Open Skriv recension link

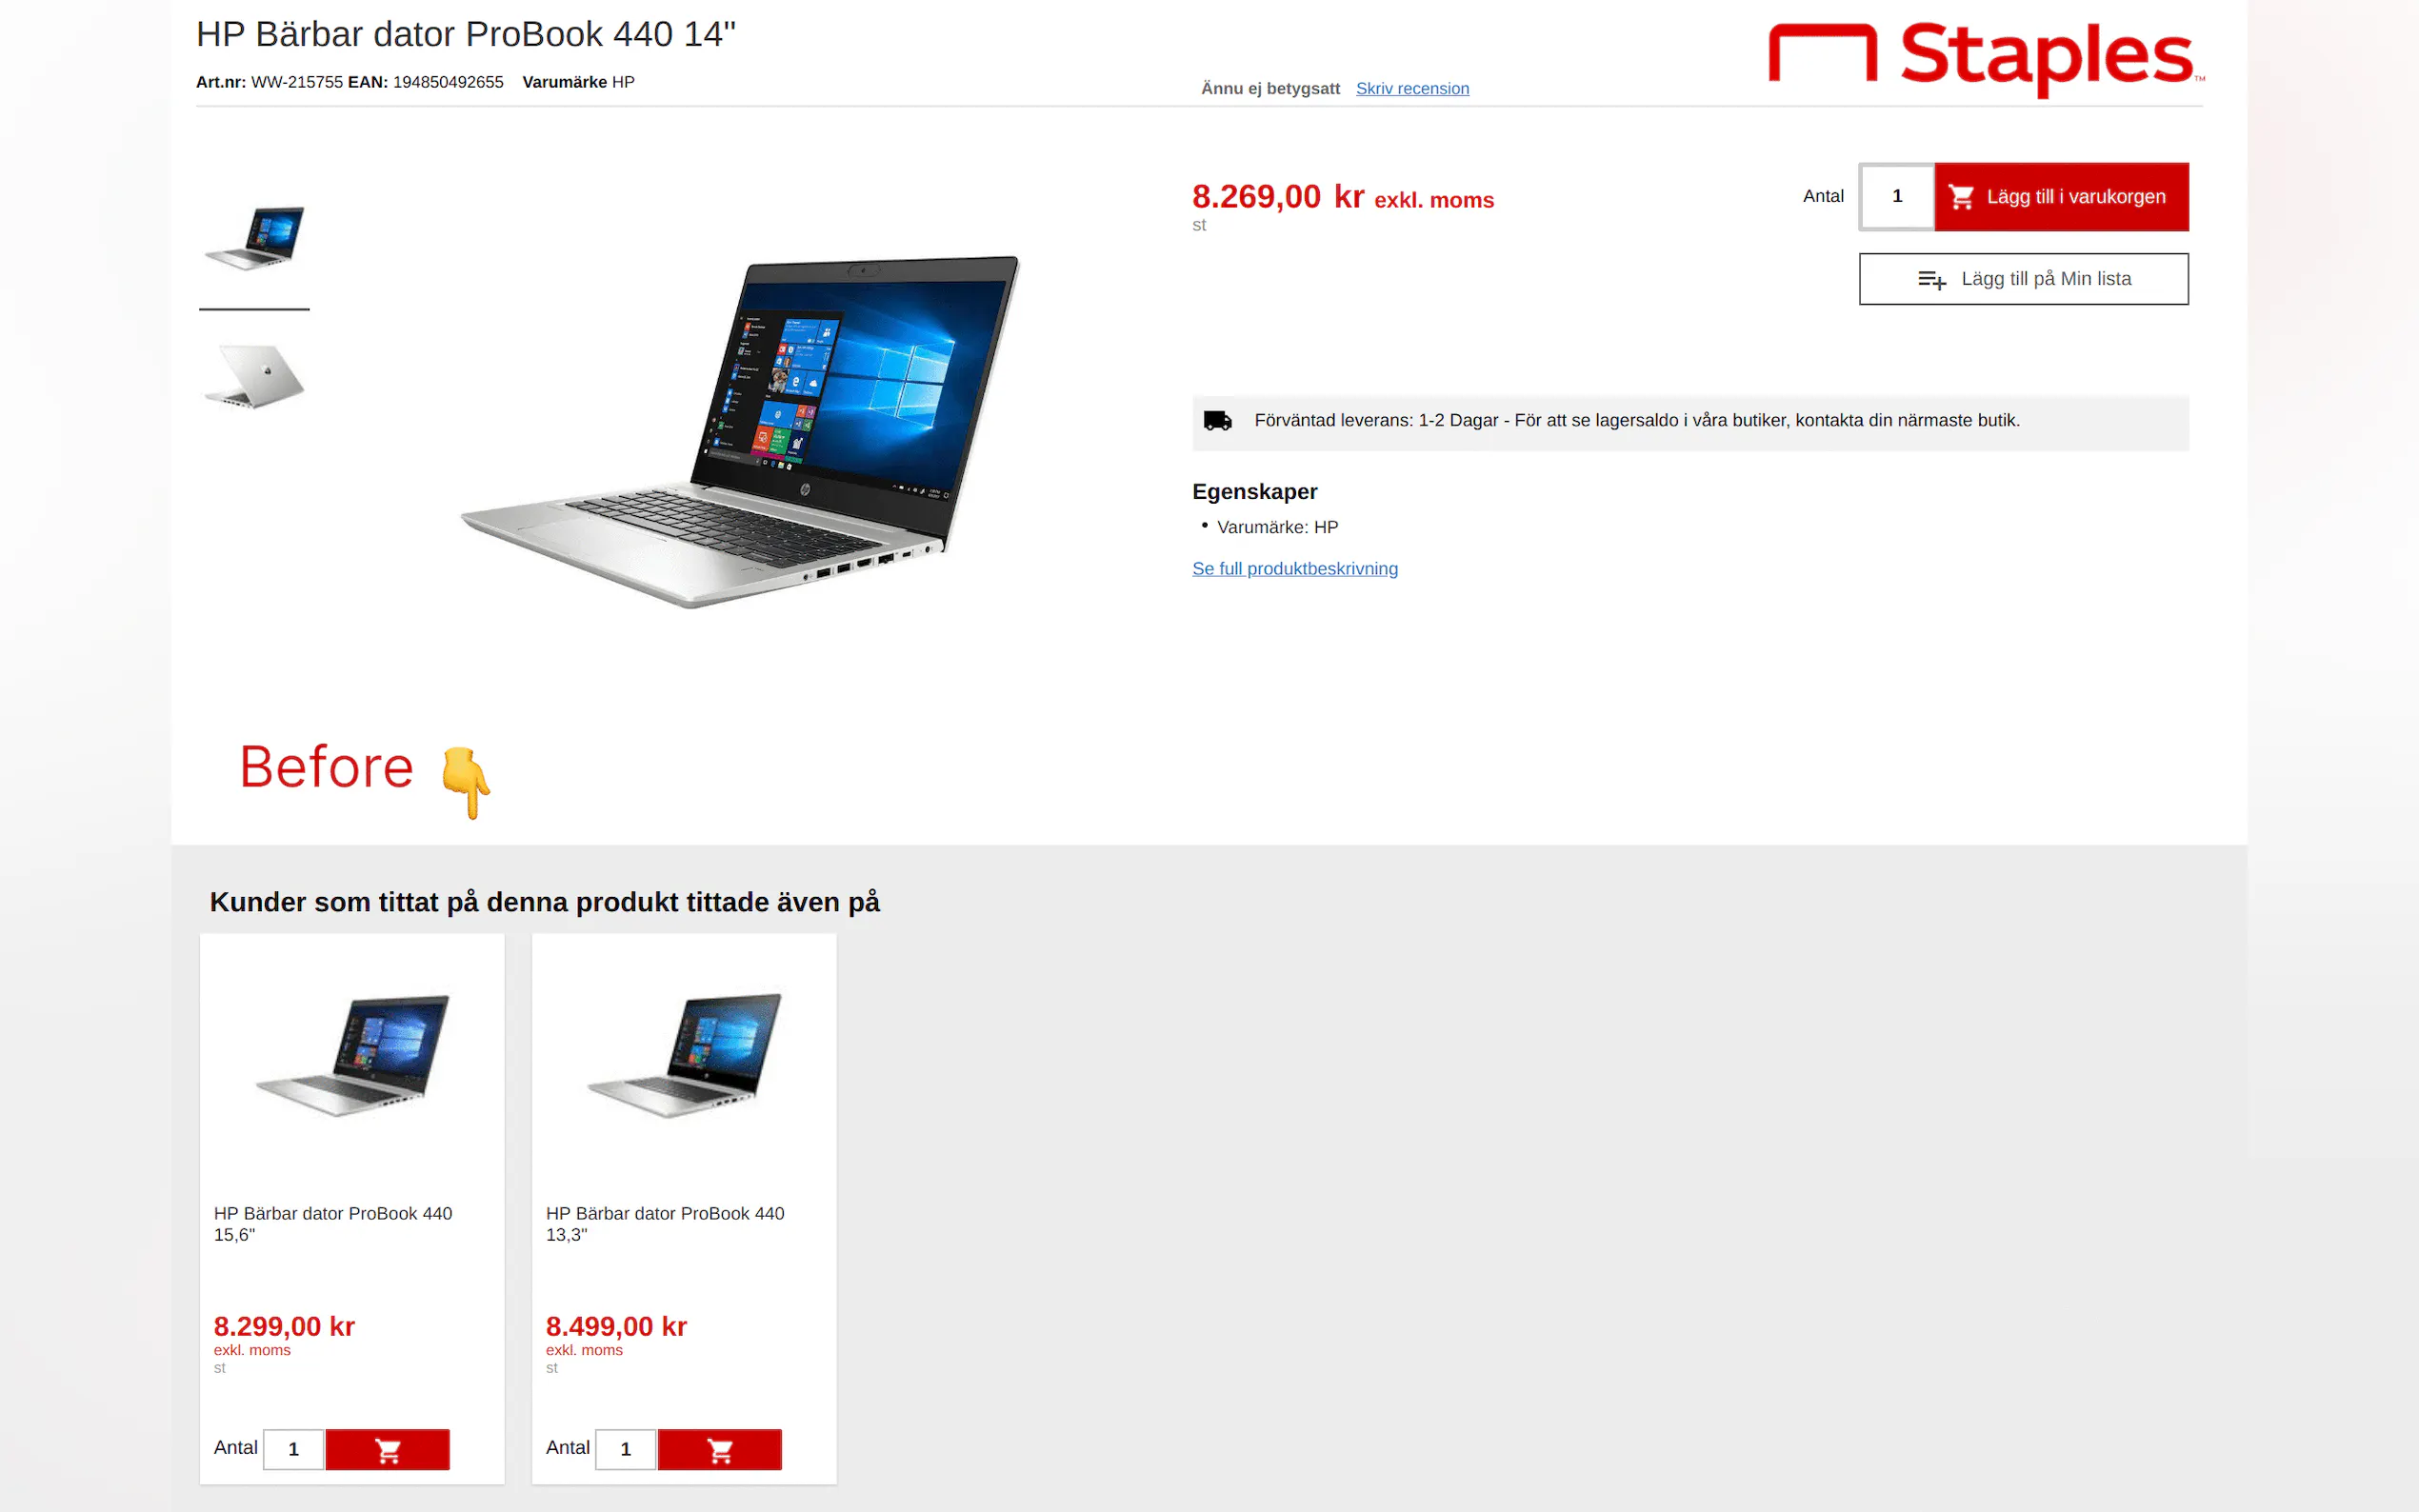(x=1412, y=88)
